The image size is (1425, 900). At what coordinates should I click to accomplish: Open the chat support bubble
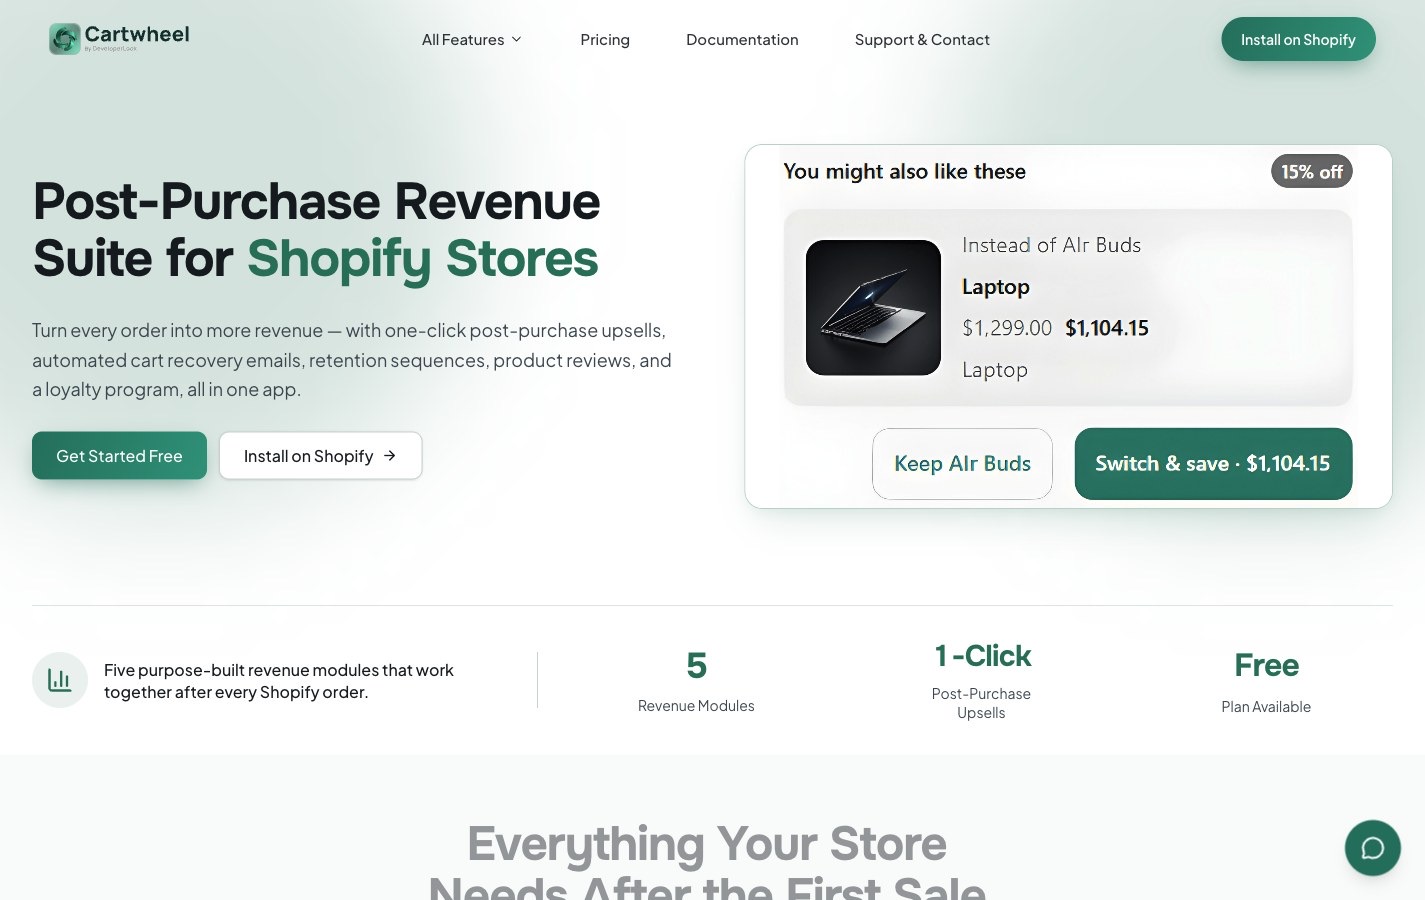tap(1372, 848)
